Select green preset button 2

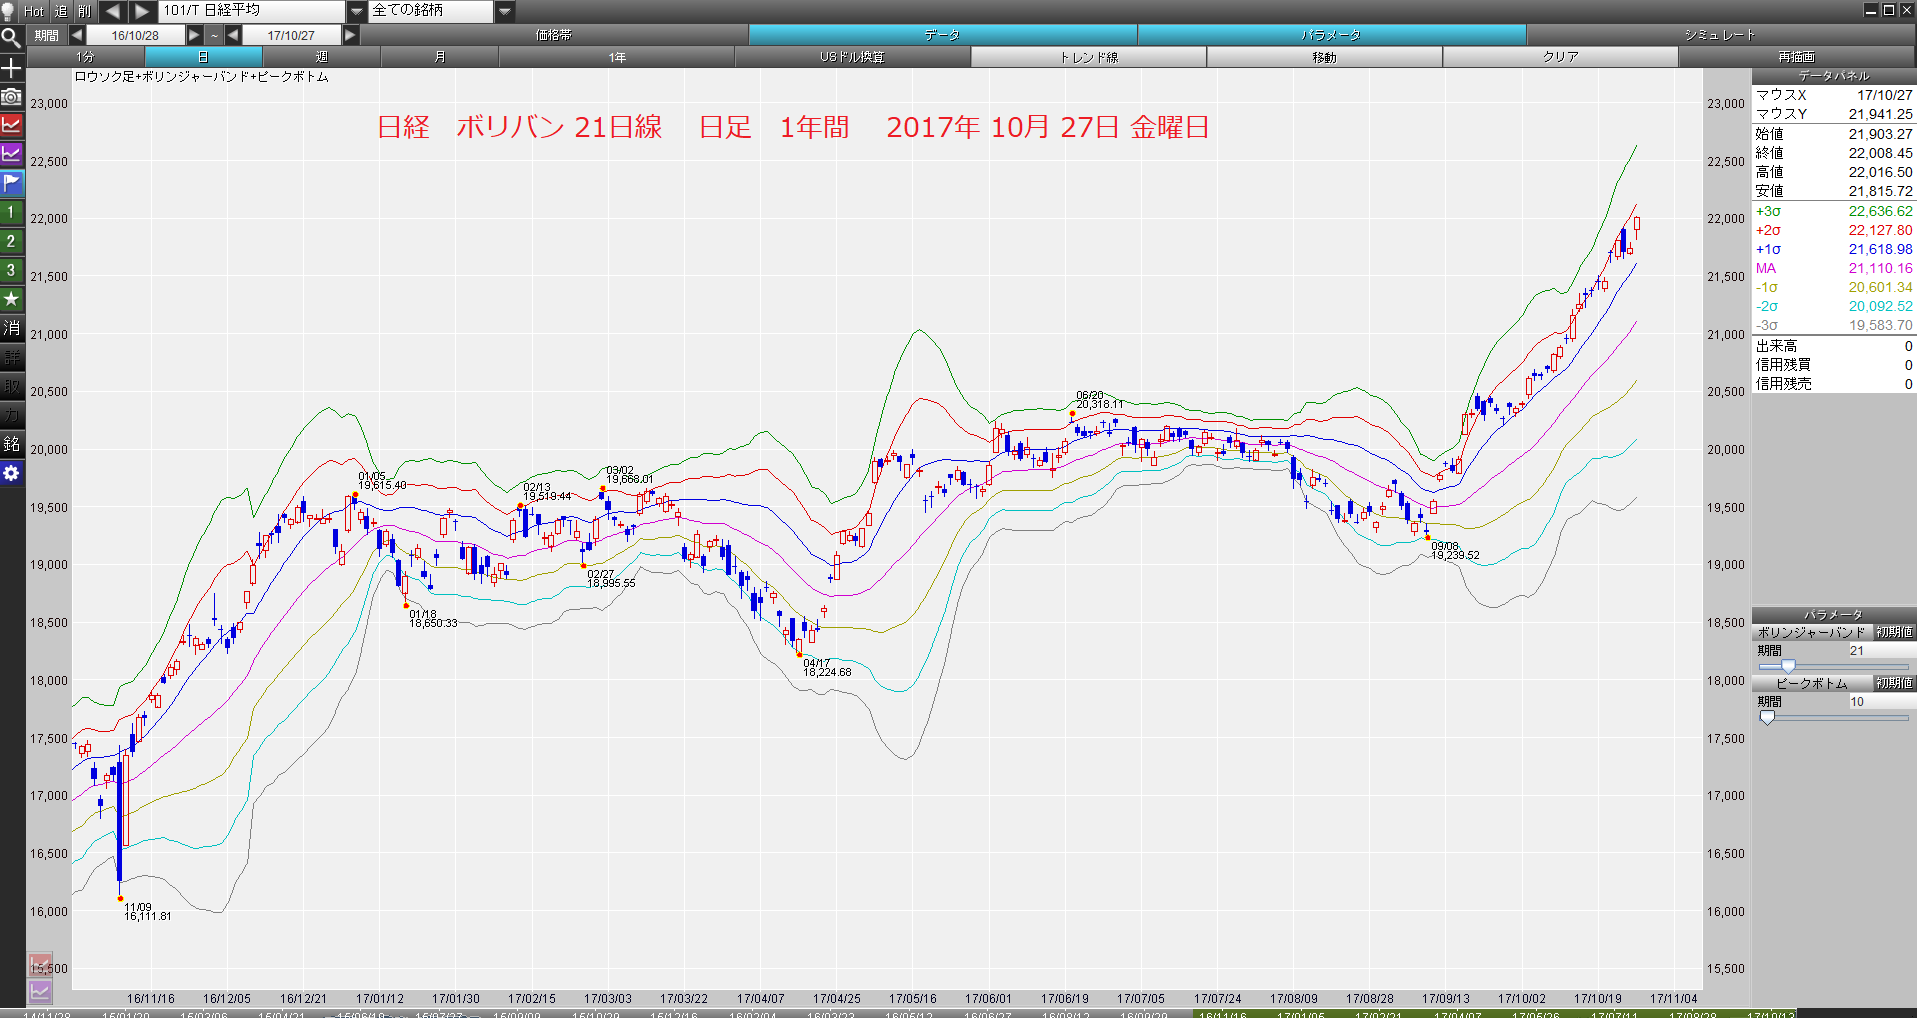click(11, 241)
